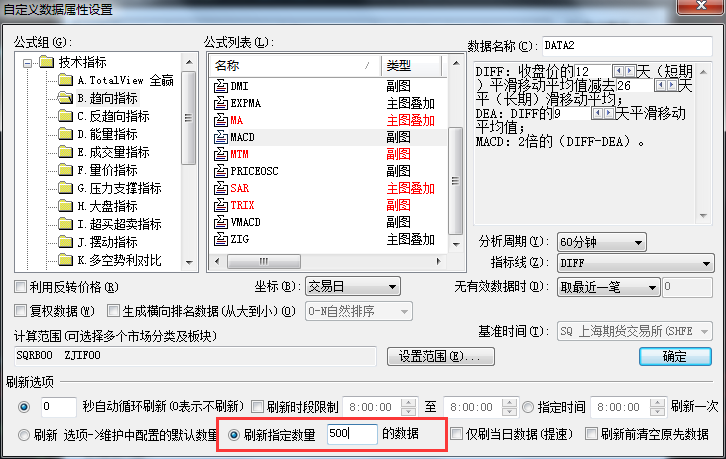Click the H.大盘指标 folder icon
The width and height of the screenshot is (726, 459).
click(65, 206)
